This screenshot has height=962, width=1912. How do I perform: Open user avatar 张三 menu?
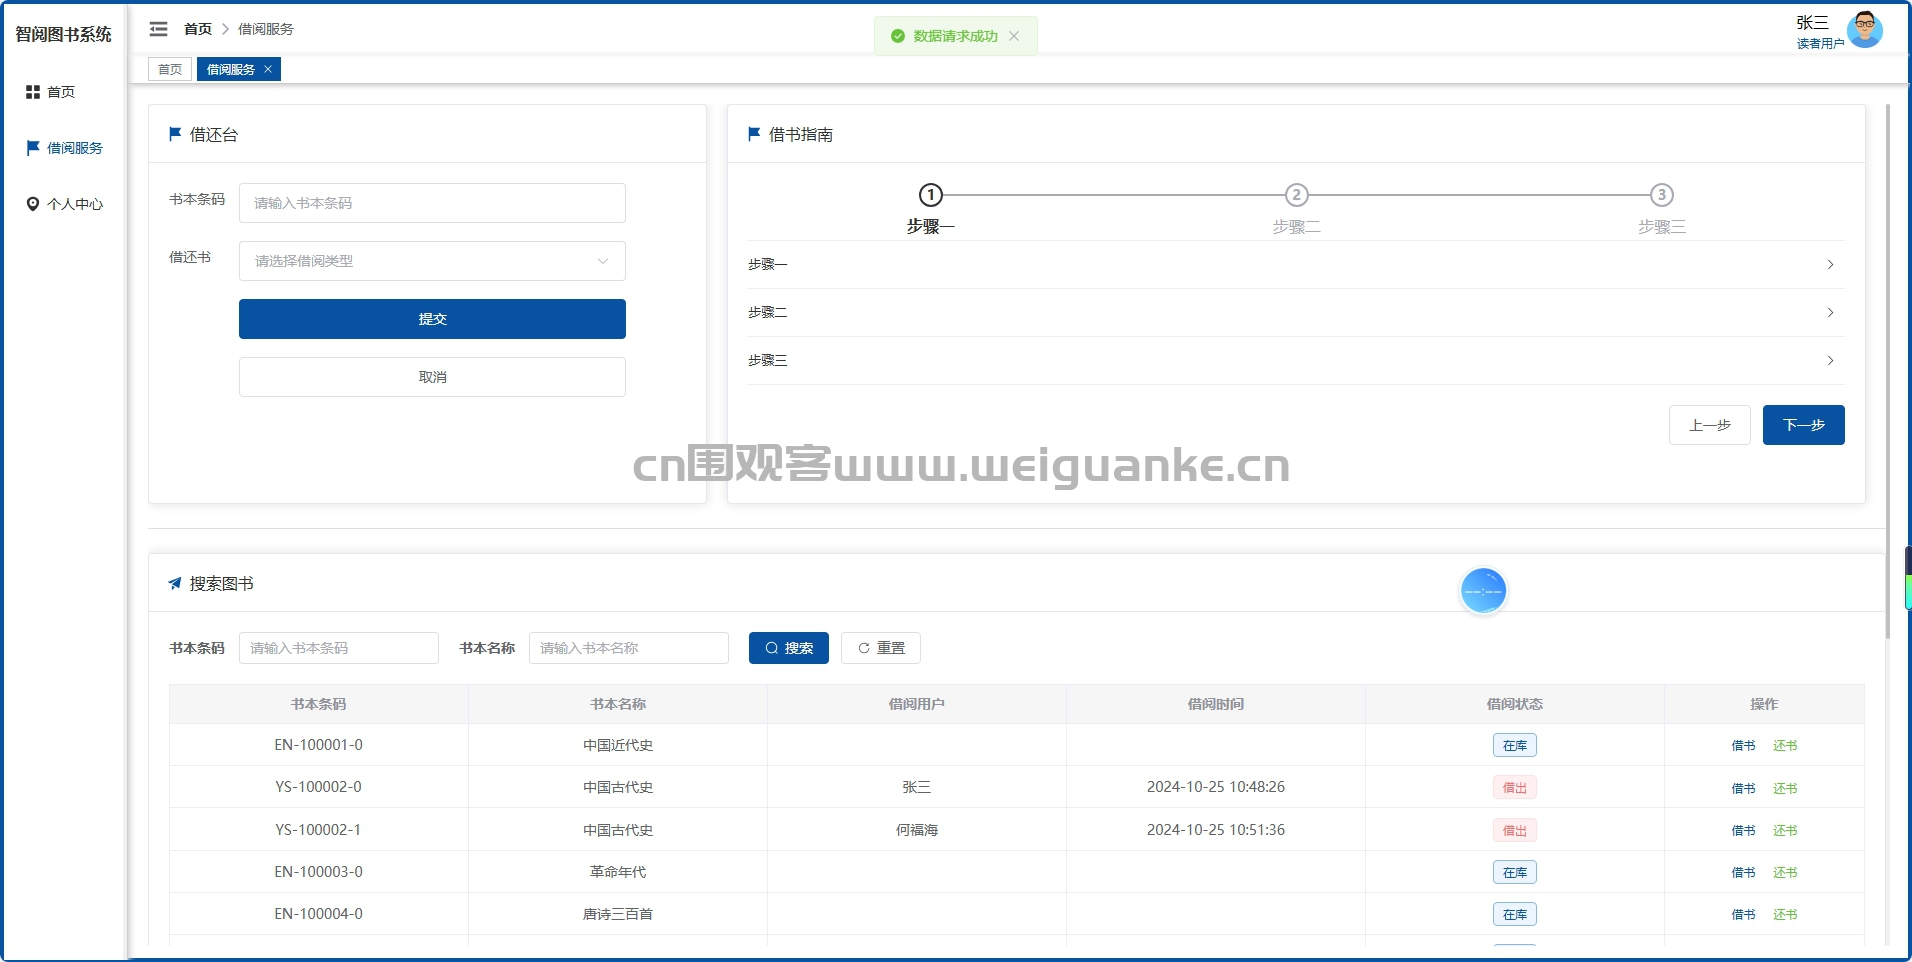[1864, 30]
